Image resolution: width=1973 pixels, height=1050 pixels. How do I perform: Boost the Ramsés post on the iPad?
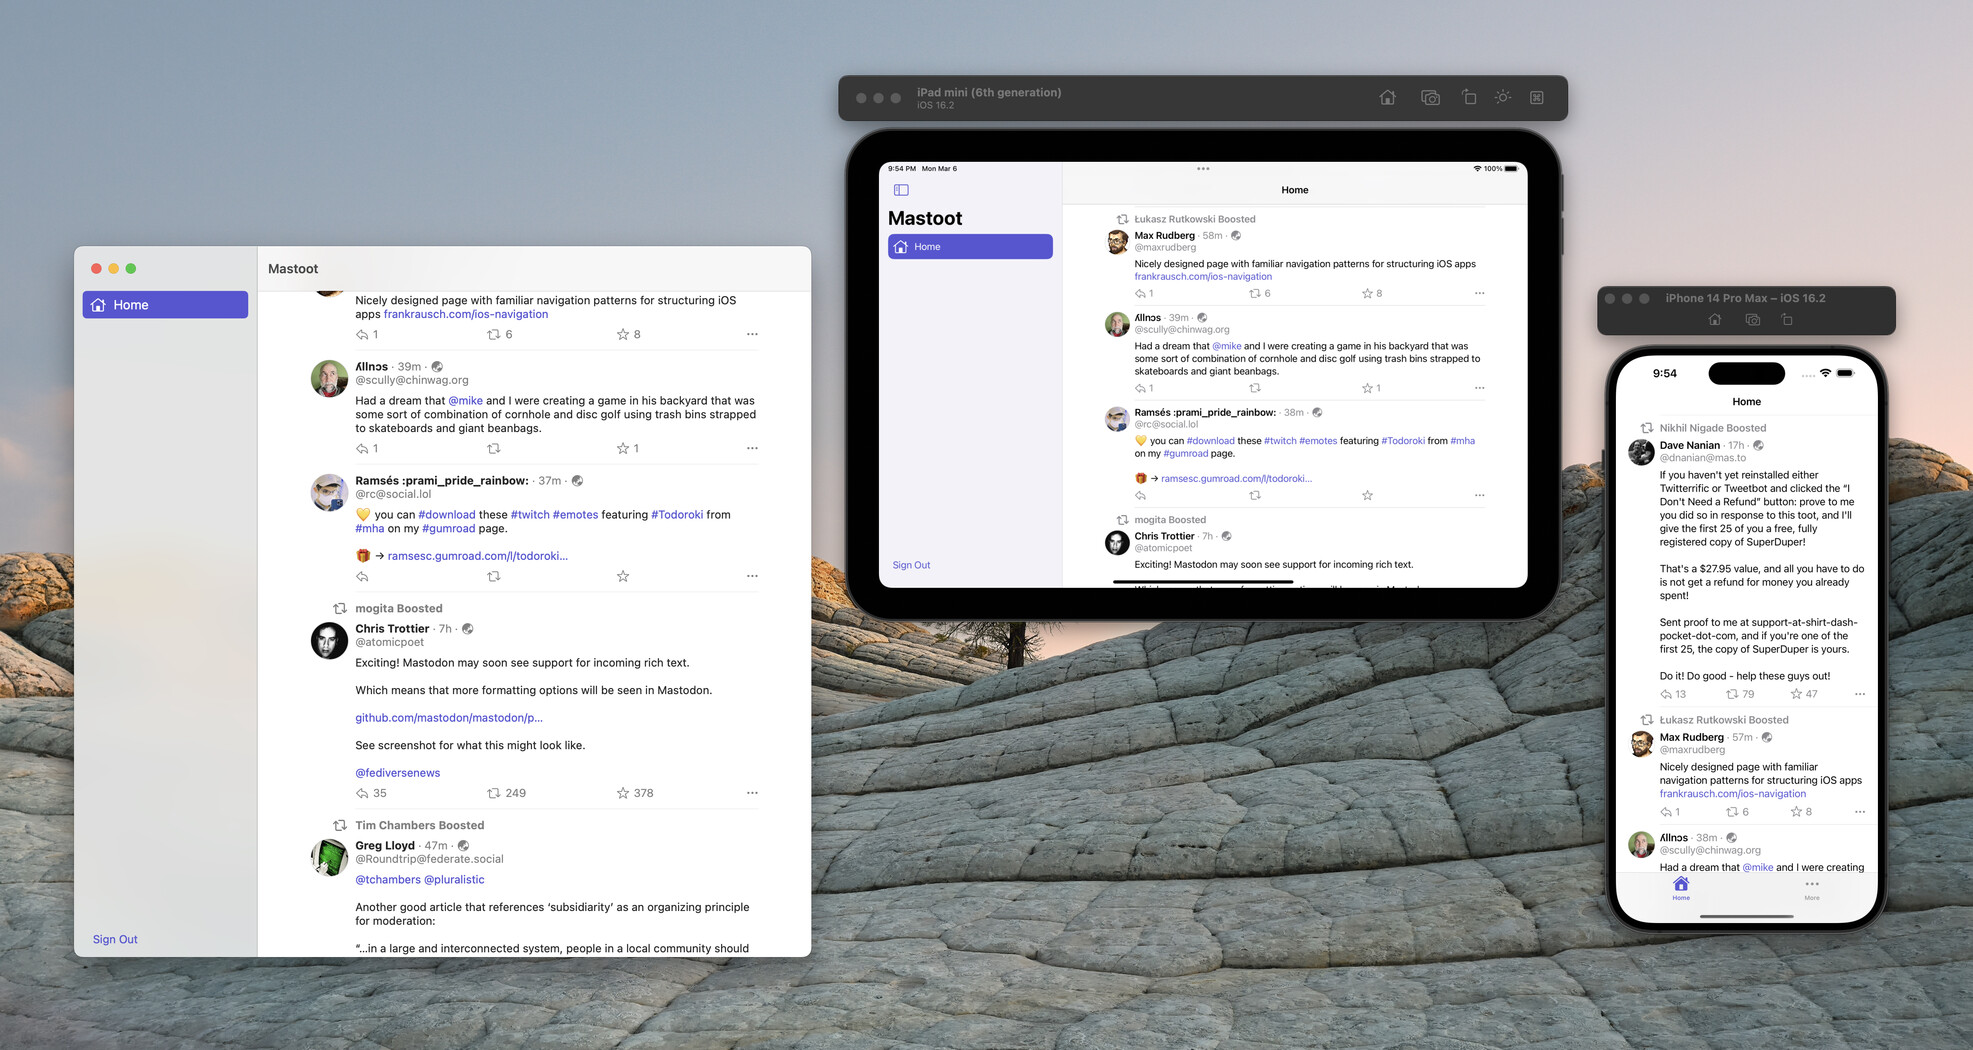click(1255, 495)
